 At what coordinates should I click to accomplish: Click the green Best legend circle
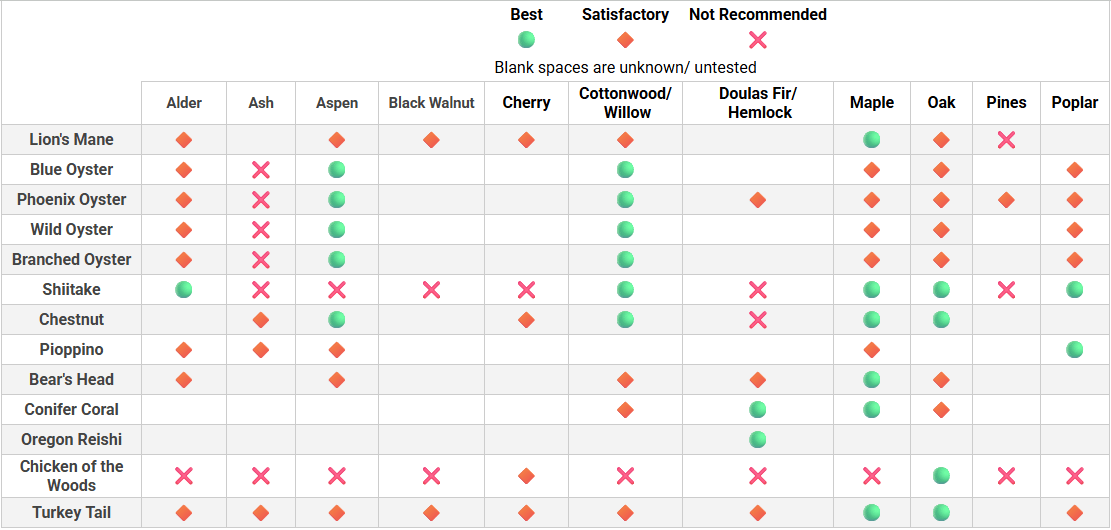[526, 40]
